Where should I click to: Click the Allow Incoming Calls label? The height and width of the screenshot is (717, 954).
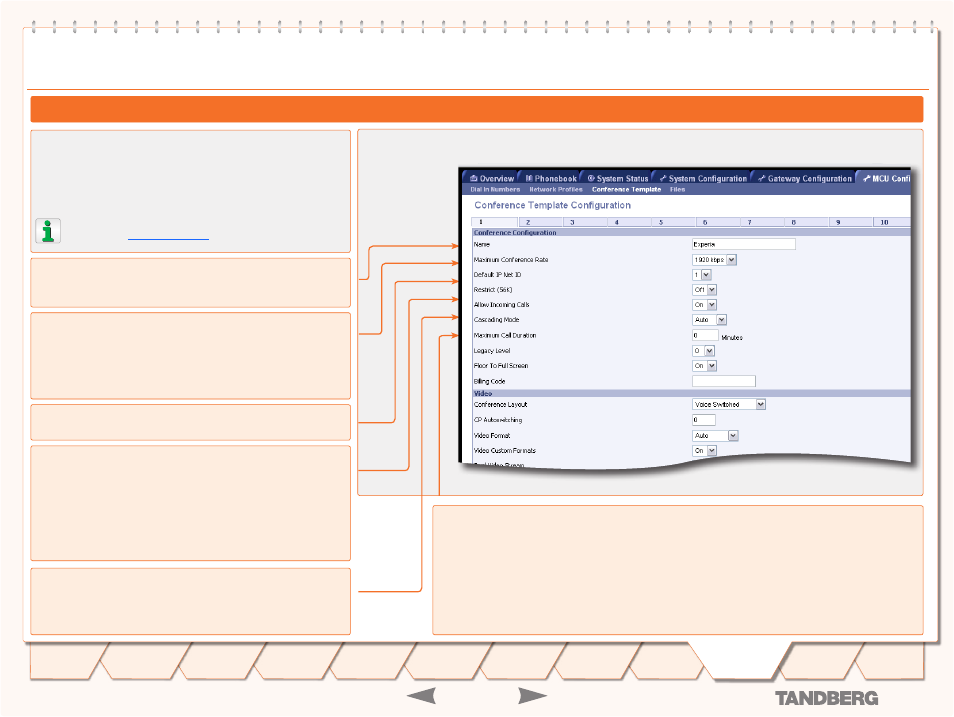click(x=501, y=304)
